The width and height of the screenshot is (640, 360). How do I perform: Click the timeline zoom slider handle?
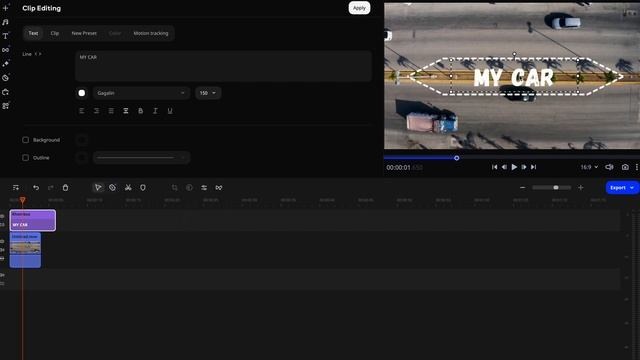pos(556,187)
